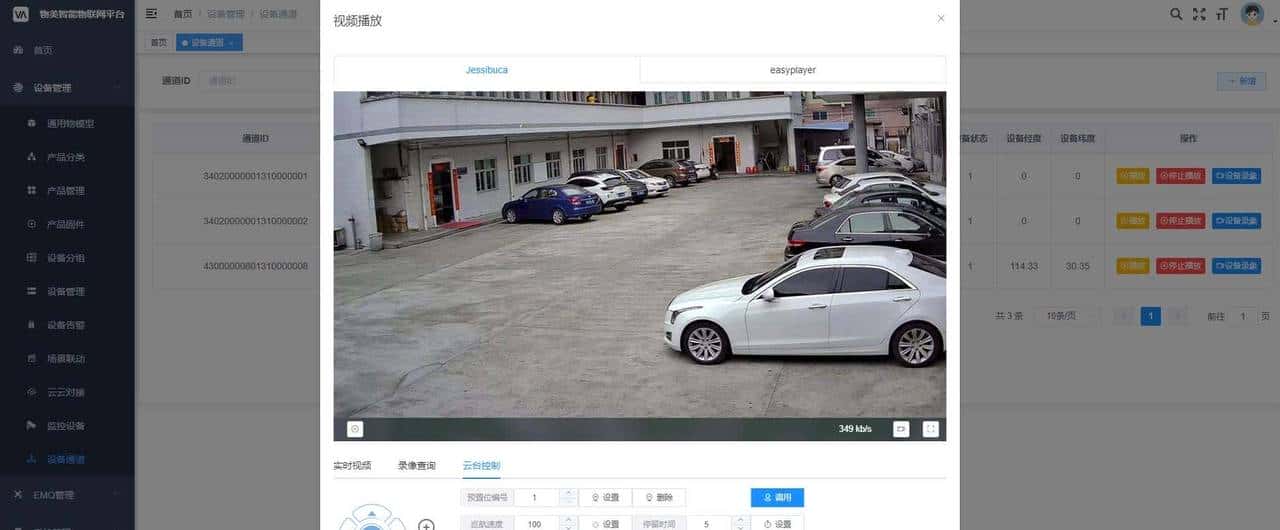This screenshot has width=1280, height=530.
Task: Increase 预置位编号 with up arrow
Action: click(568, 493)
